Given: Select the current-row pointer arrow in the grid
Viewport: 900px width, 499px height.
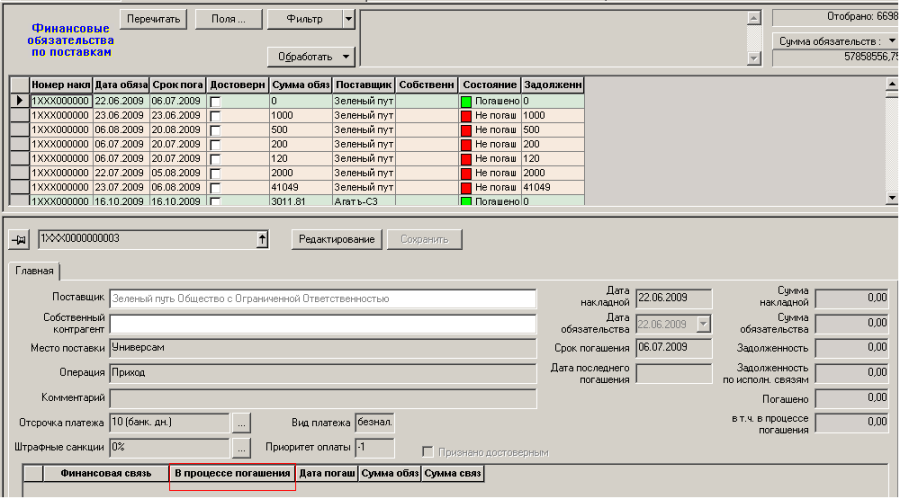Looking at the screenshot, I should [20, 100].
